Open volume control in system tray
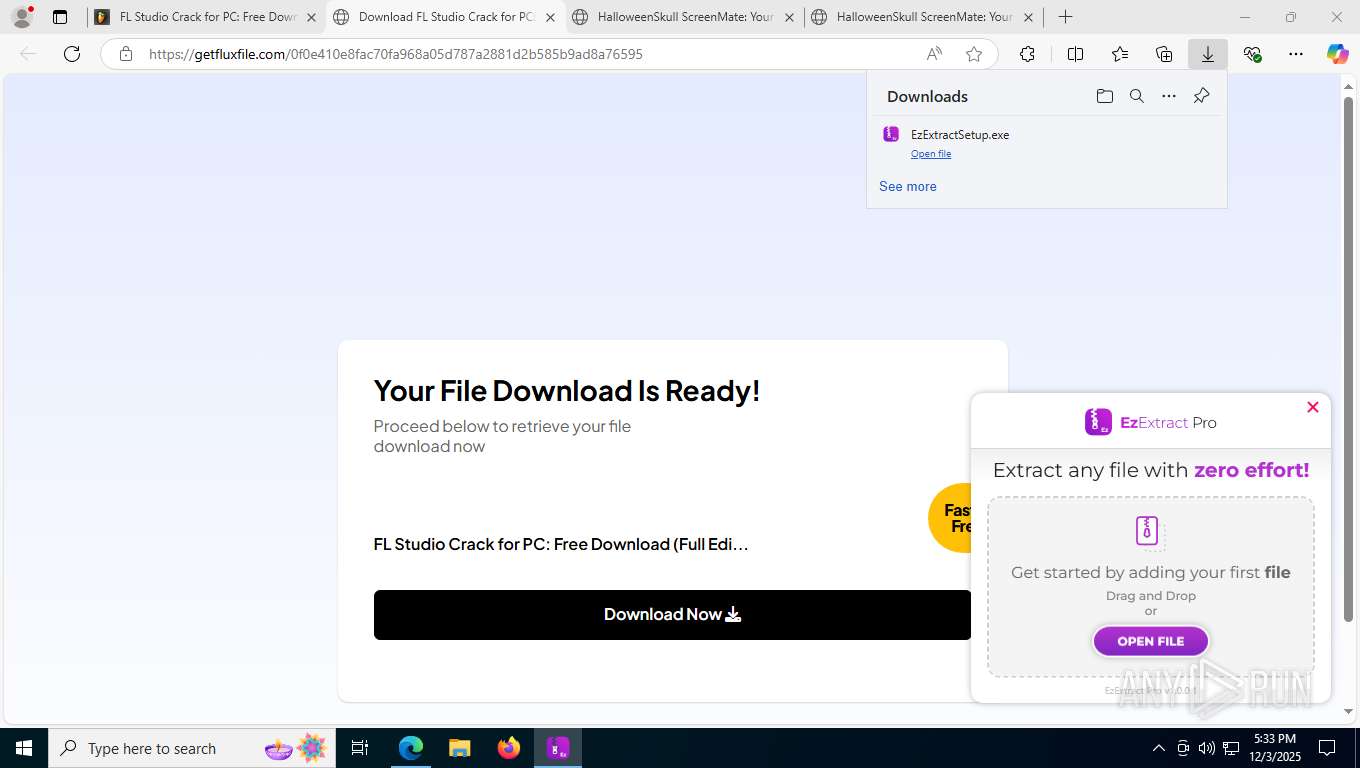1360x768 pixels. [x=1207, y=748]
